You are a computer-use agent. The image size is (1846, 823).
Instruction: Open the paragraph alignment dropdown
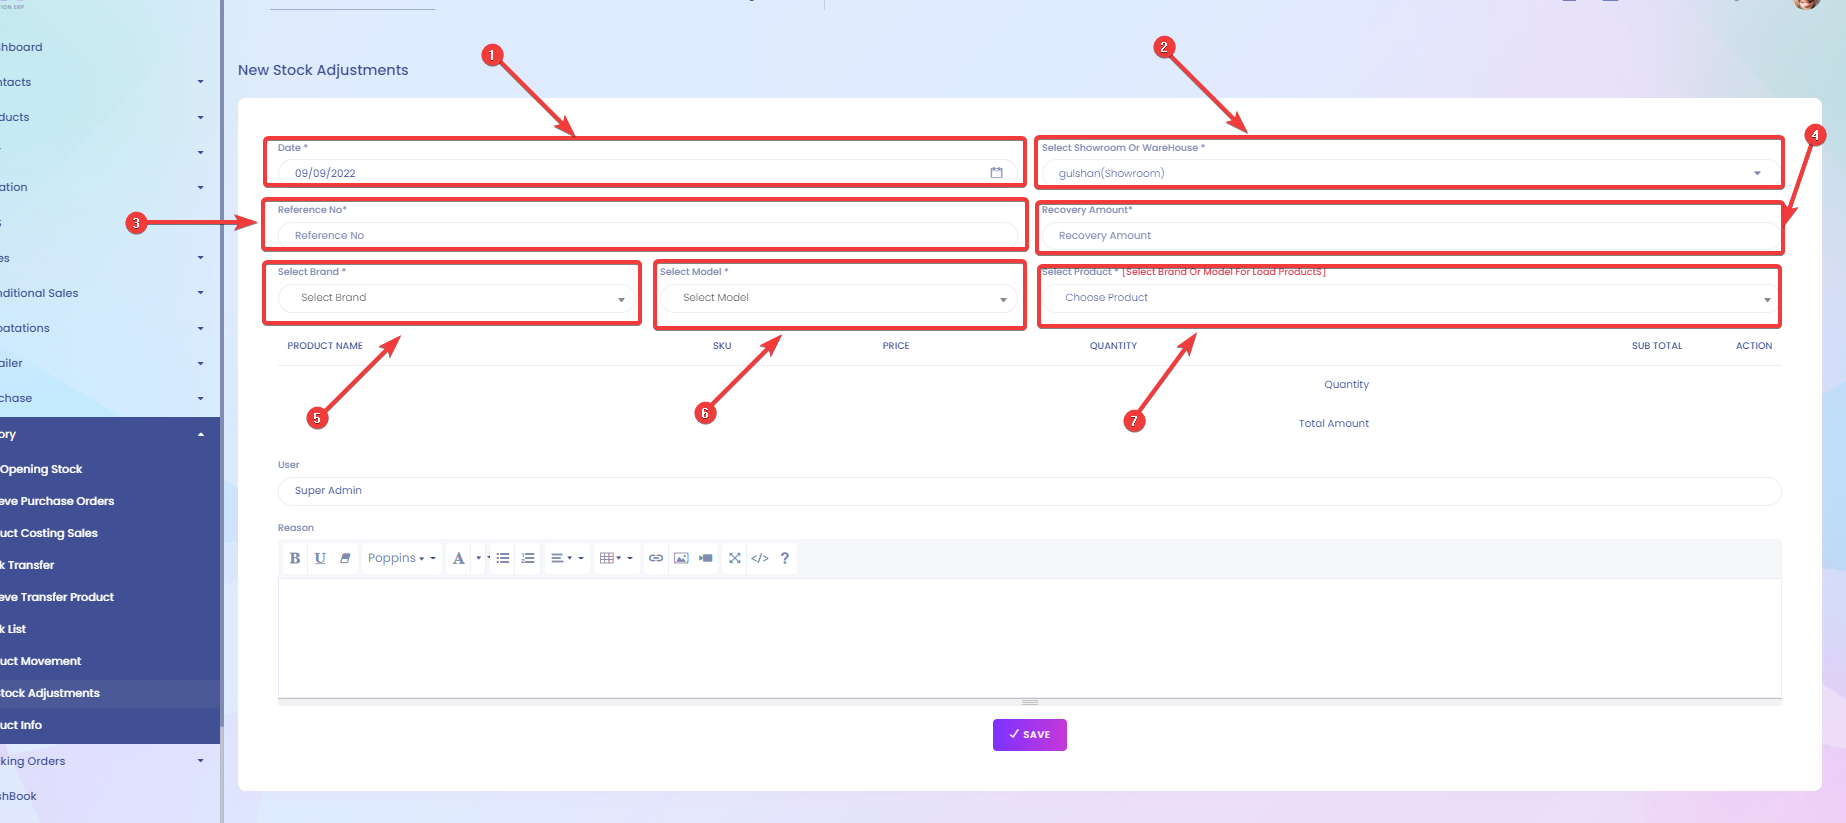[x=566, y=558]
